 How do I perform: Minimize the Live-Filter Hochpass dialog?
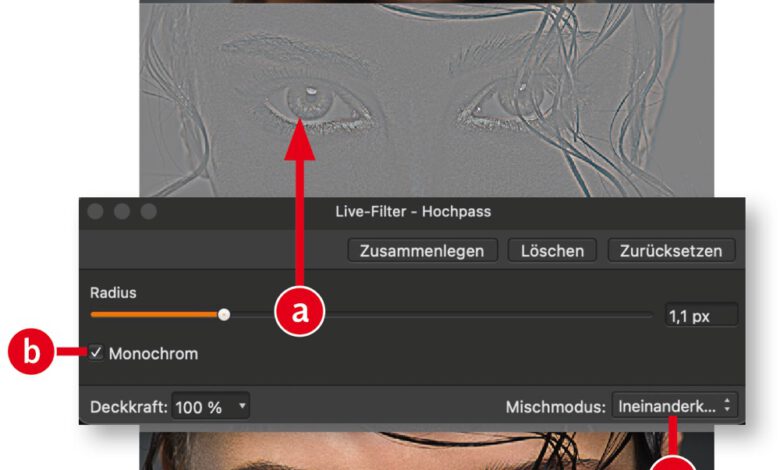tap(122, 211)
